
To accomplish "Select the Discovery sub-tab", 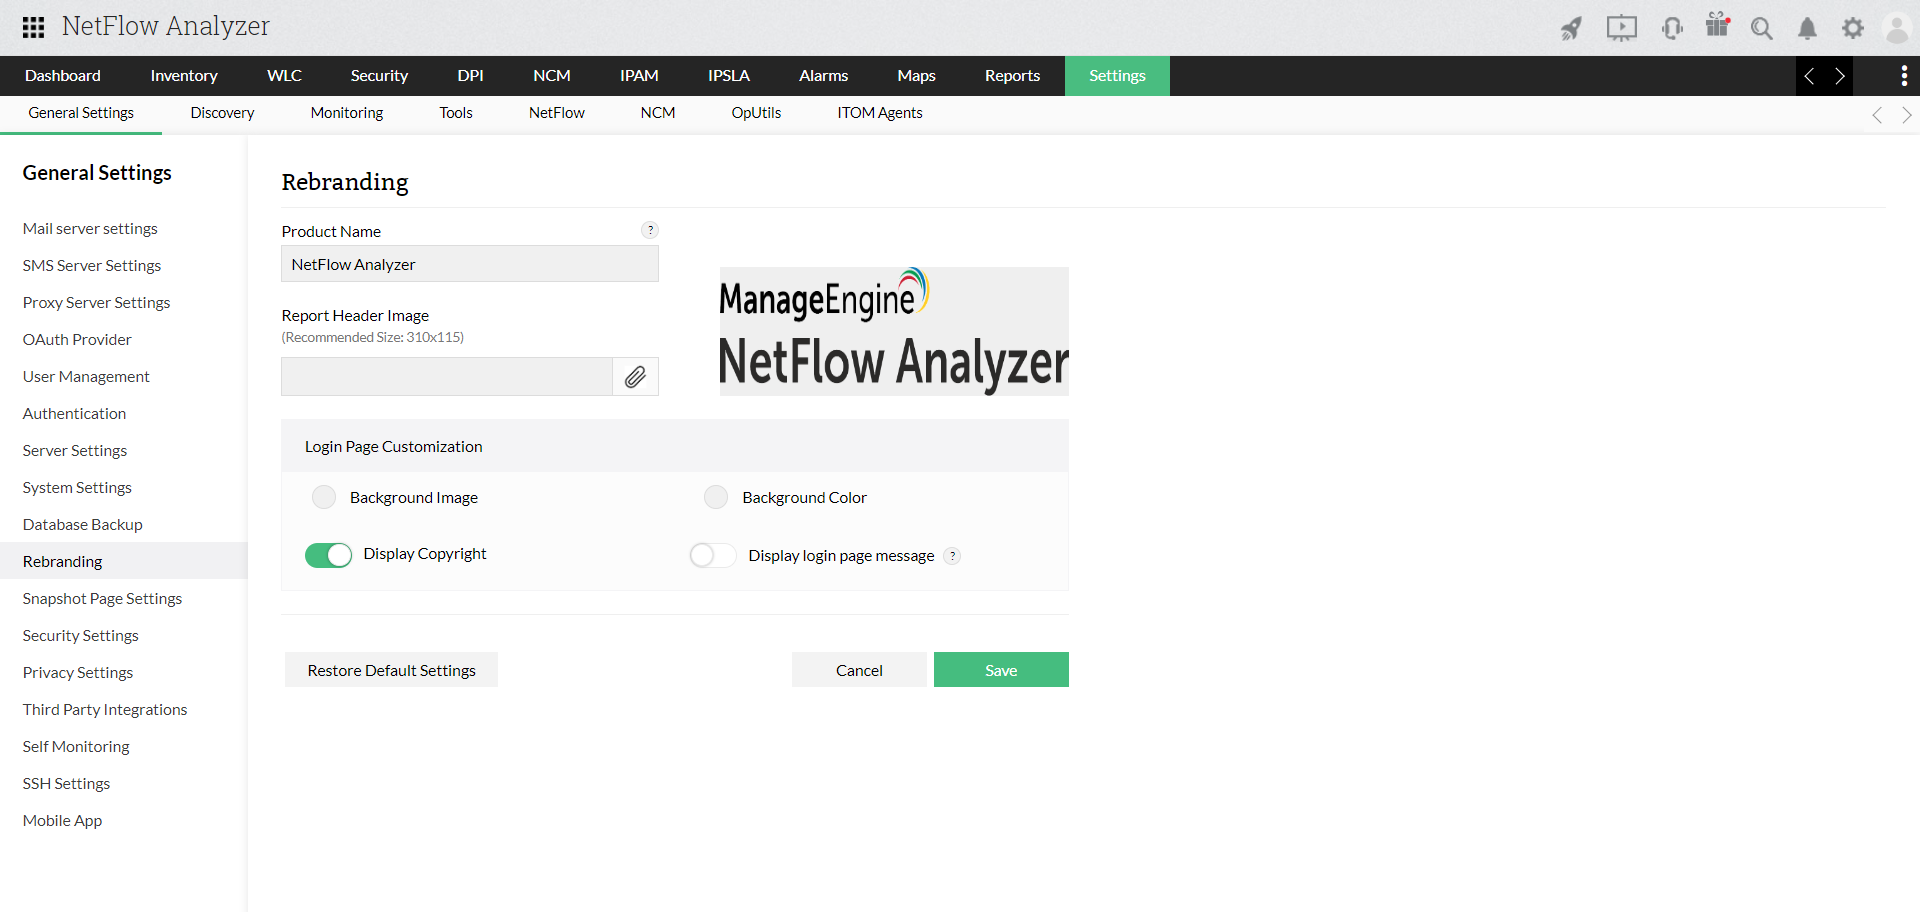I will pos(222,113).
